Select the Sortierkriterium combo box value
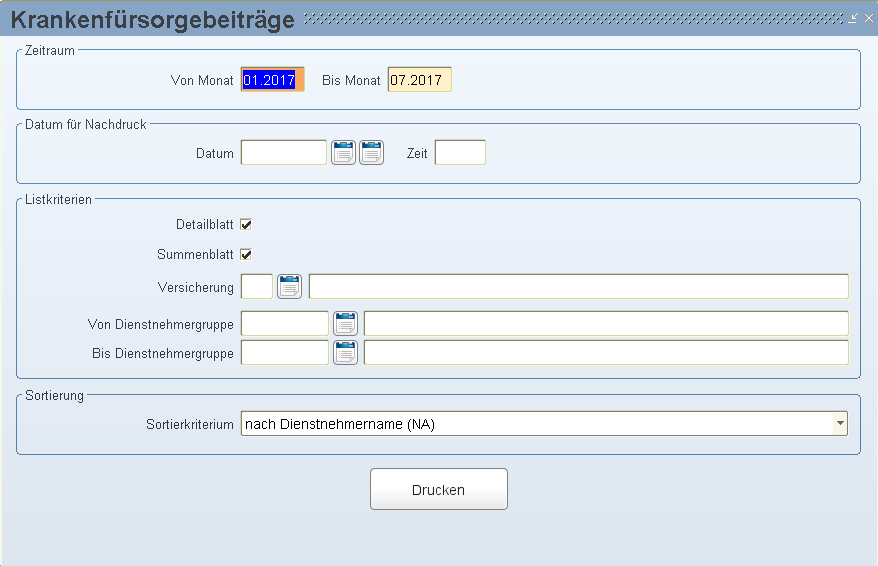 tap(544, 423)
